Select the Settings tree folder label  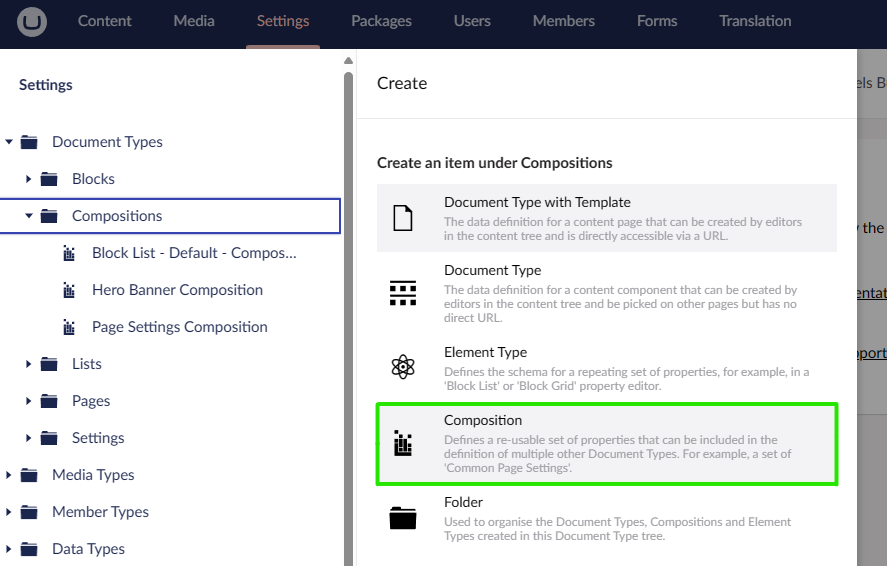[98, 438]
